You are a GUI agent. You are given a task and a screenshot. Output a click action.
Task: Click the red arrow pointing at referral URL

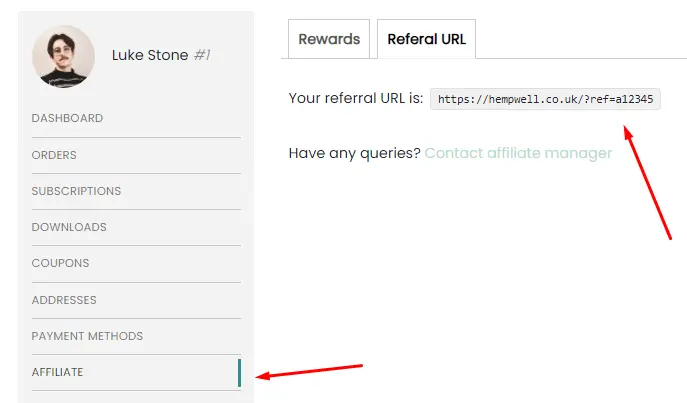point(647,182)
